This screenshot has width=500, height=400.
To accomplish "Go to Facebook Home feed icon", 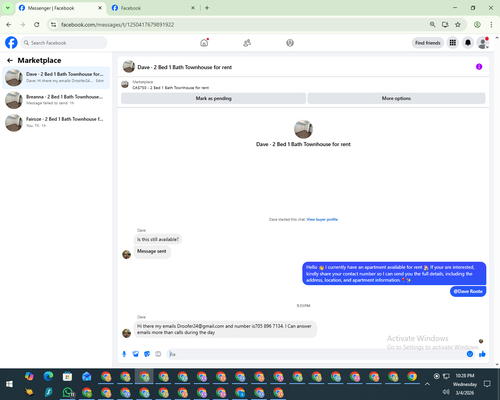I will [x=204, y=43].
